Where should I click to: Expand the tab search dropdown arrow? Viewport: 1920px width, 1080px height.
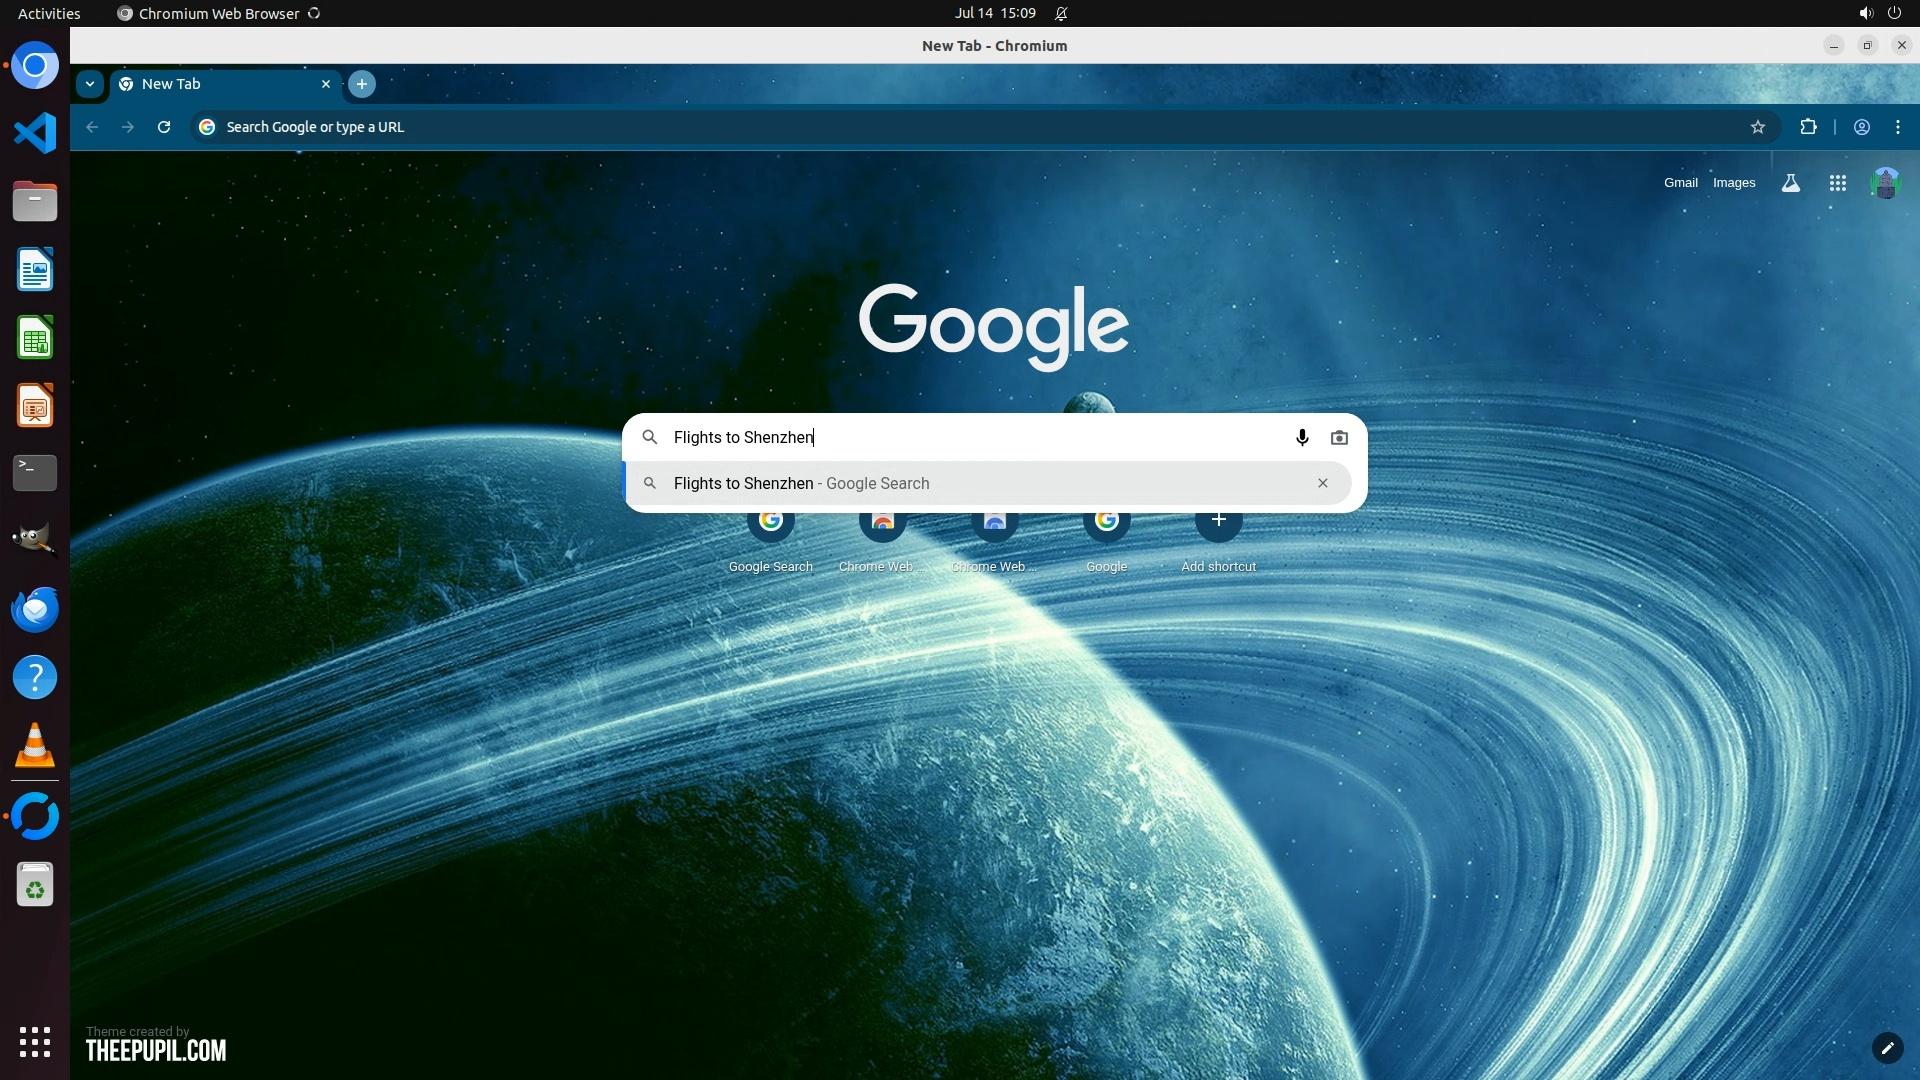pos(90,84)
